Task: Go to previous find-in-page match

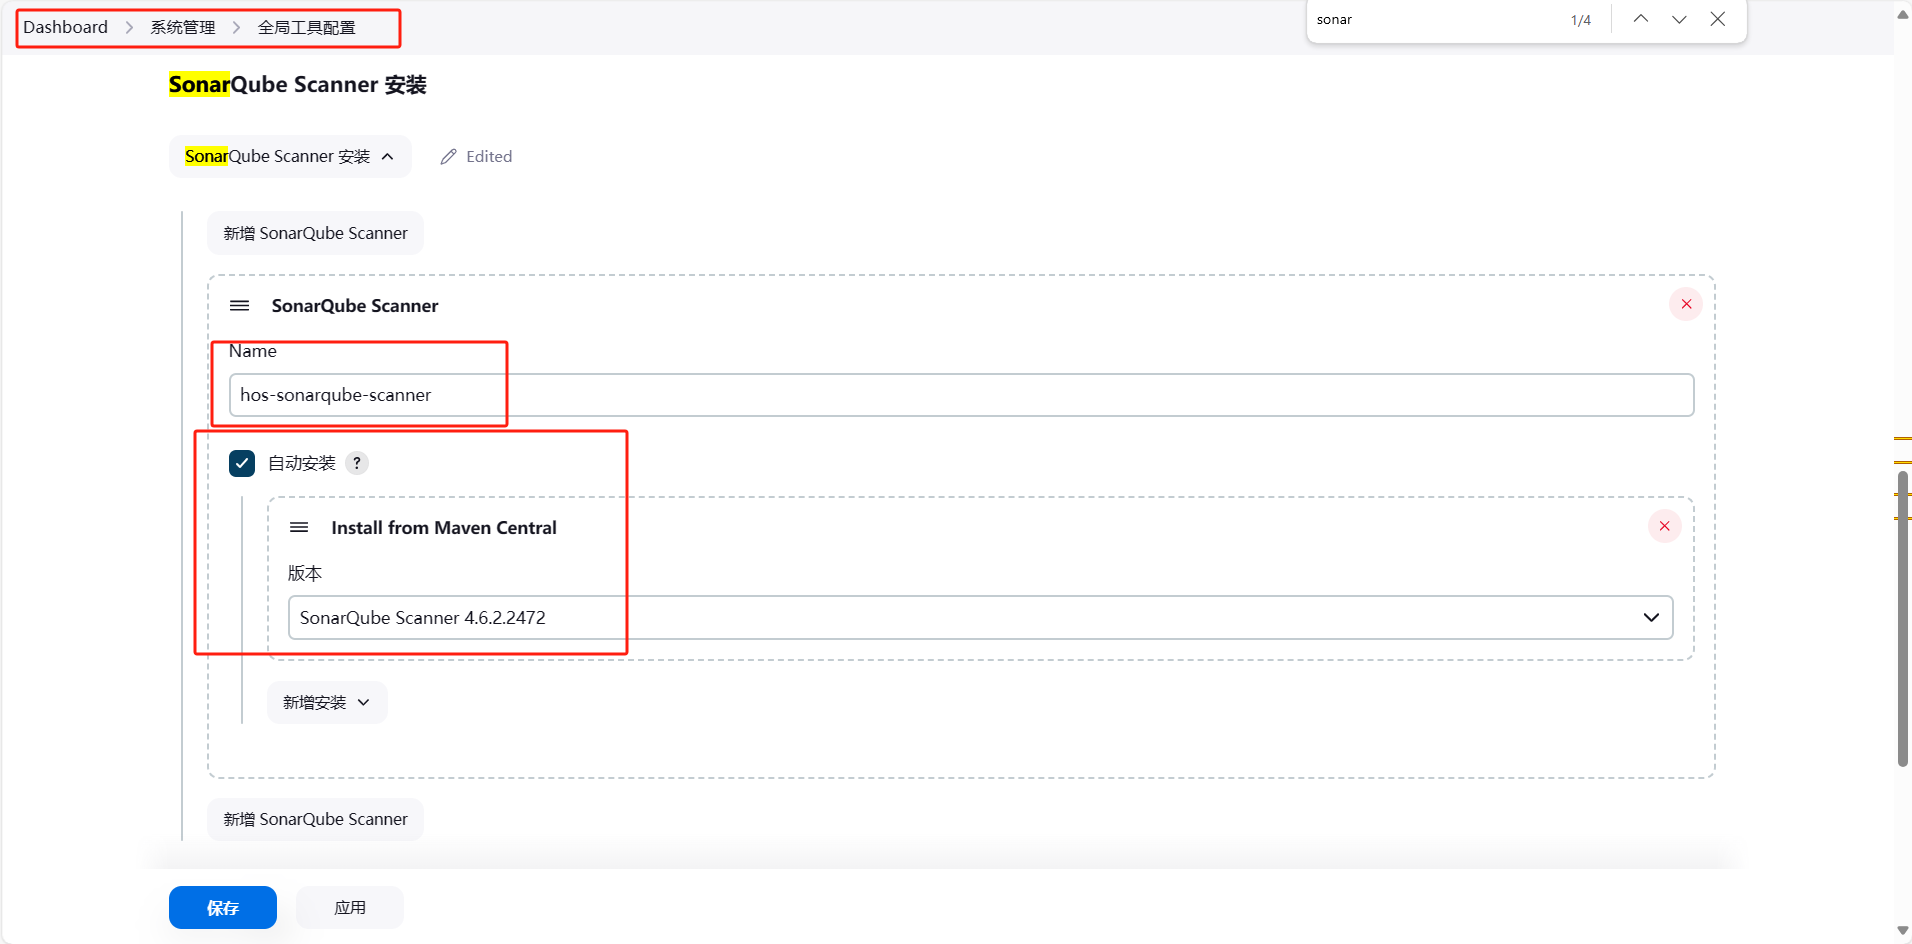Action: [x=1641, y=19]
